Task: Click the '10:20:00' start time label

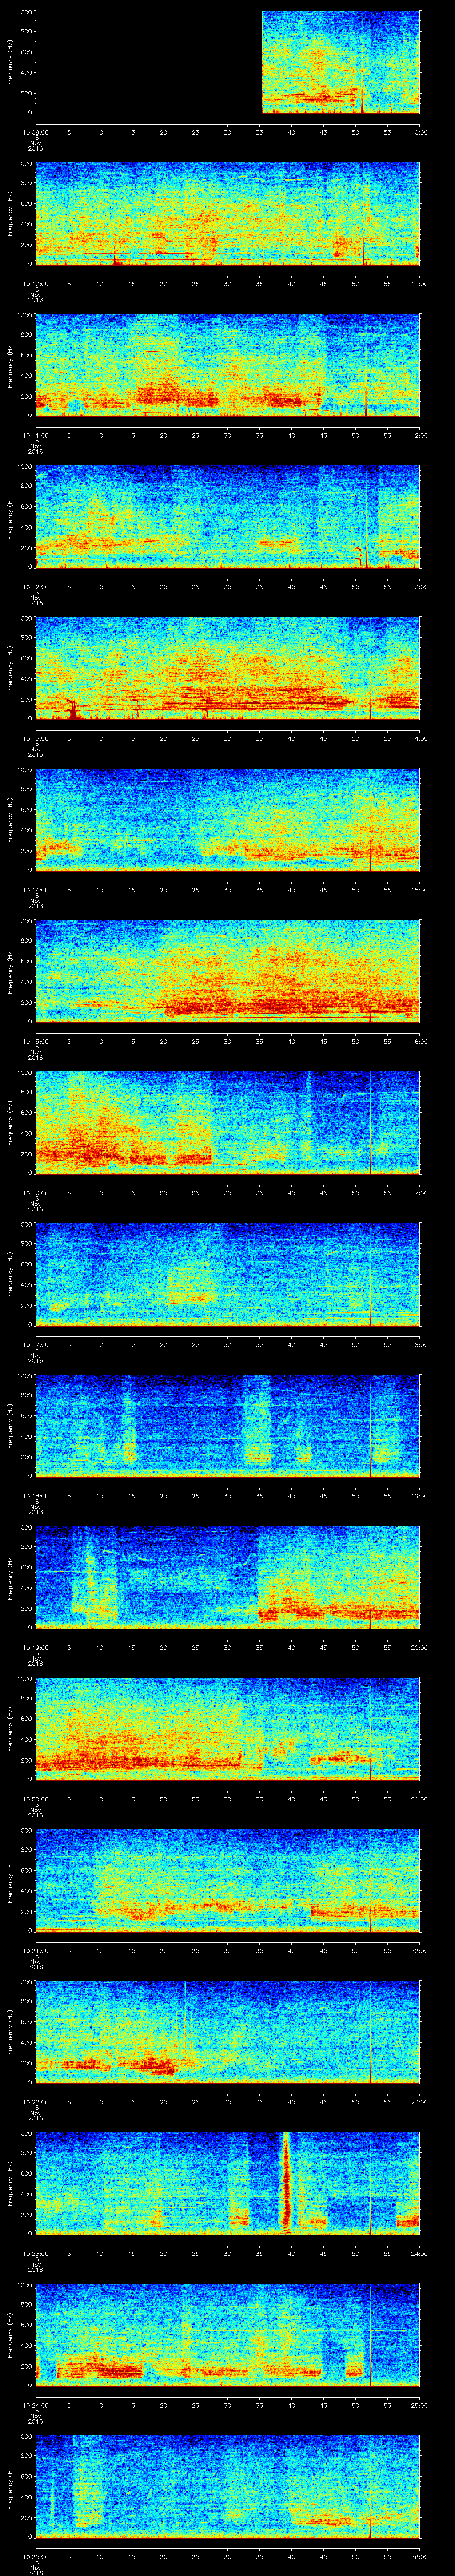Action: click(35, 1798)
